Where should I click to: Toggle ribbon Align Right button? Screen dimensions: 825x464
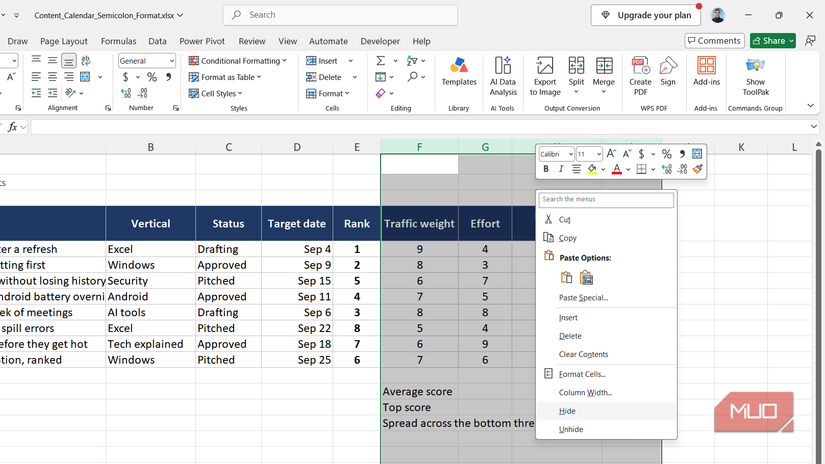click(x=68, y=77)
